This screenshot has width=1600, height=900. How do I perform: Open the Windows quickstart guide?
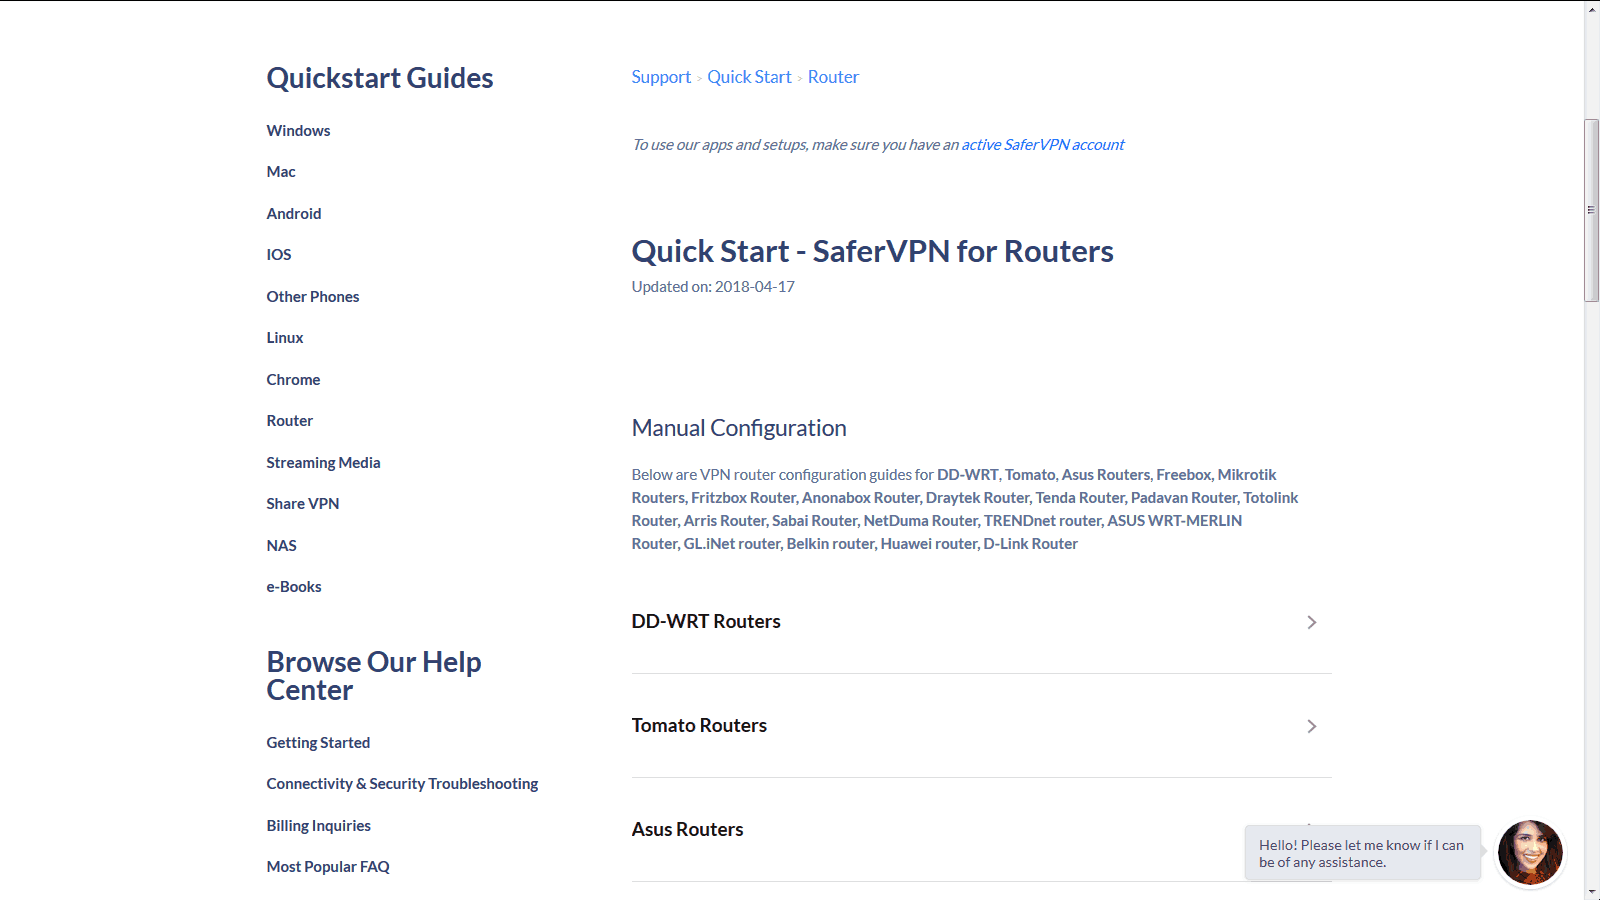298,131
